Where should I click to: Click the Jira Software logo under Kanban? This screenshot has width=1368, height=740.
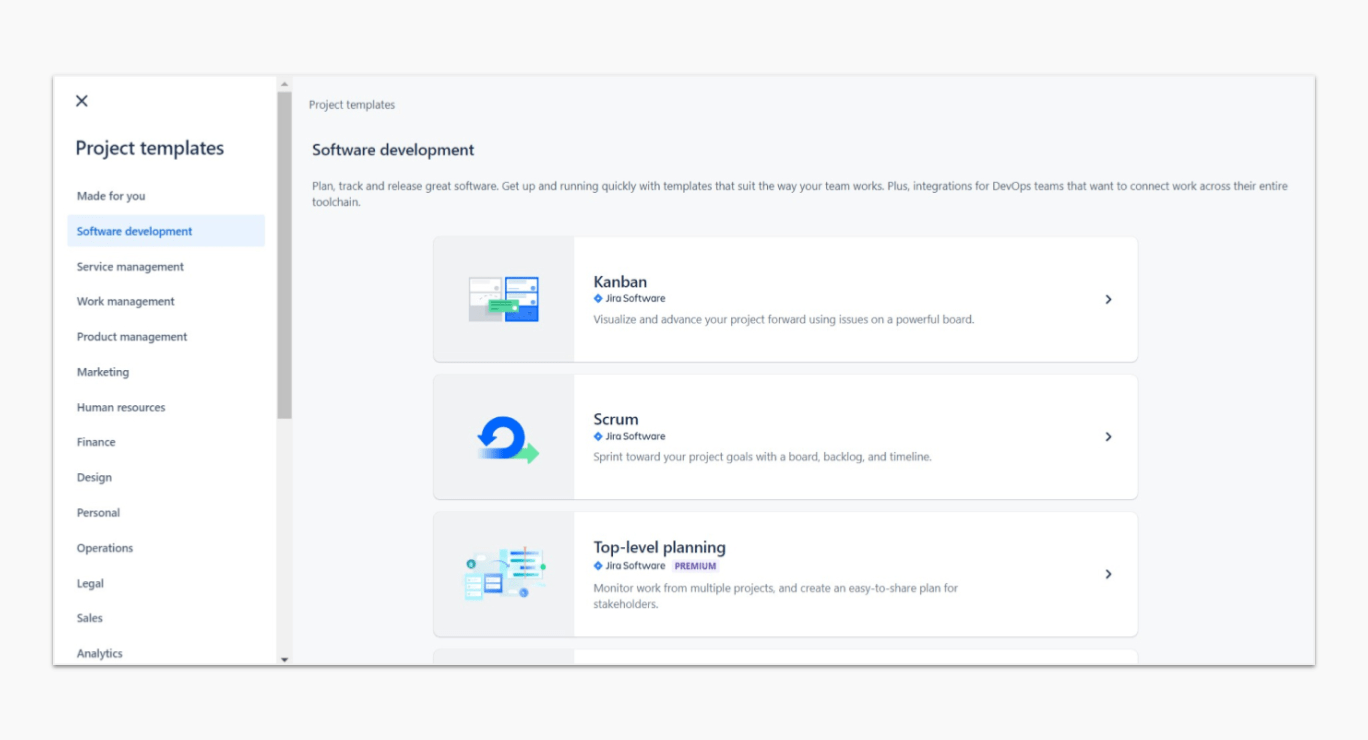(x=598, y=299)
